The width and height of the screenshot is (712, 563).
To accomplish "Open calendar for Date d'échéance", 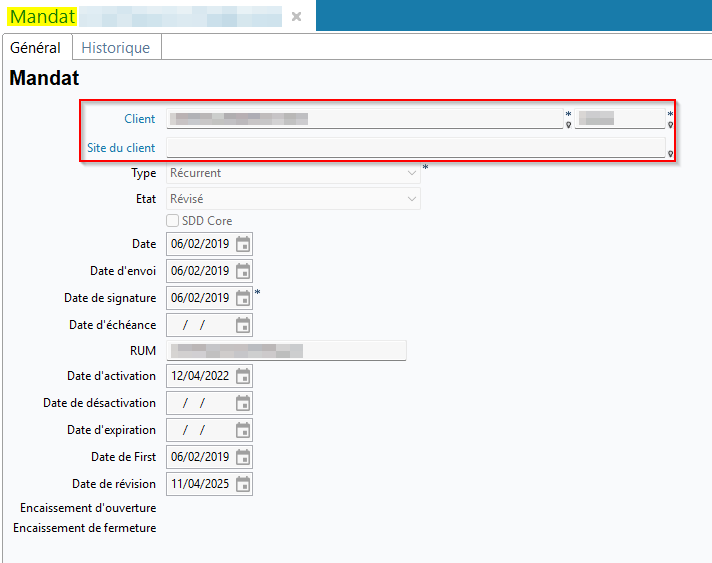I will [x=243, y=325].
